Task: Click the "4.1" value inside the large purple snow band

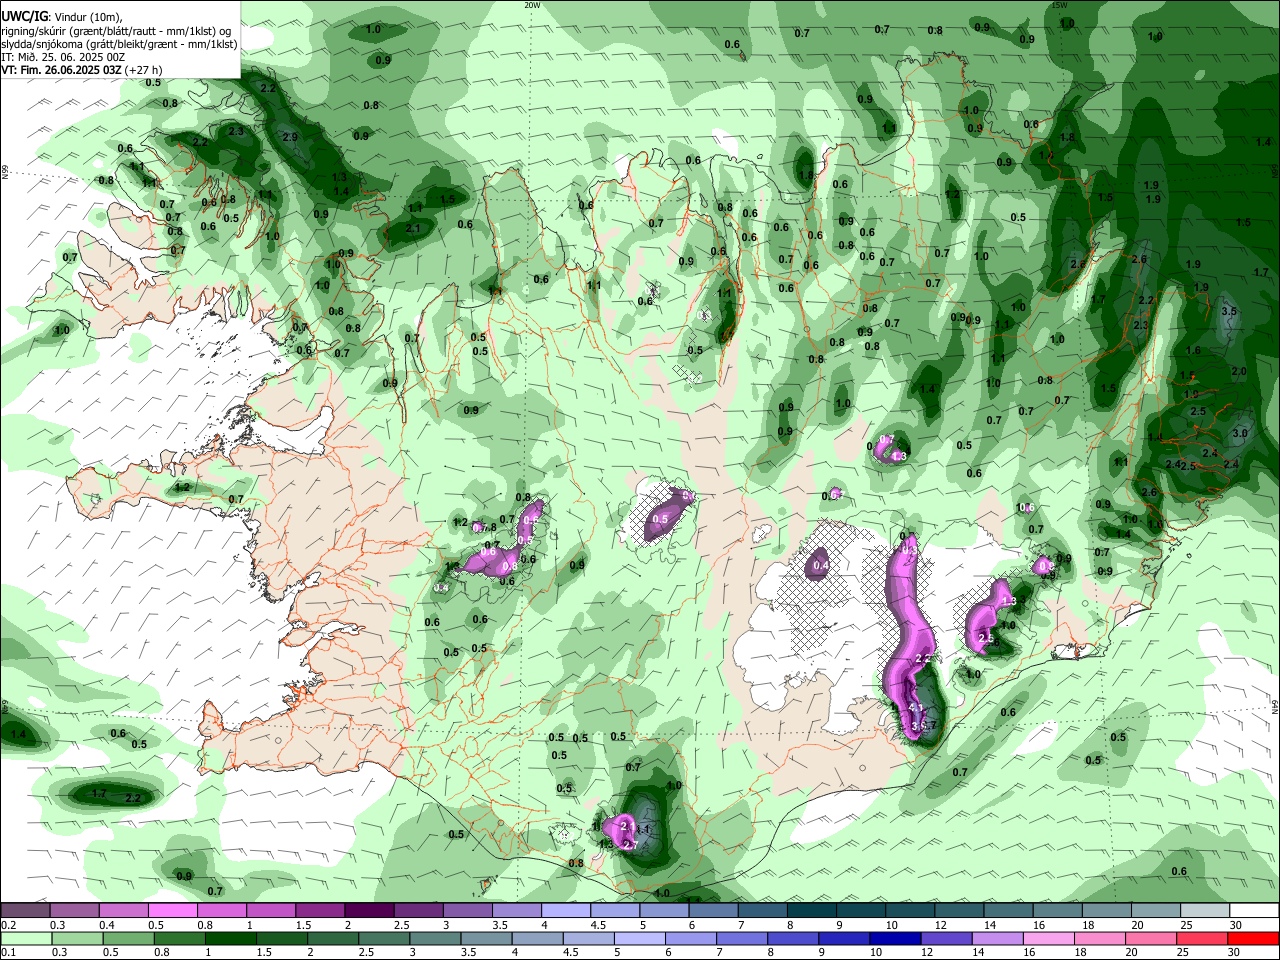Action: pos(916,708)
